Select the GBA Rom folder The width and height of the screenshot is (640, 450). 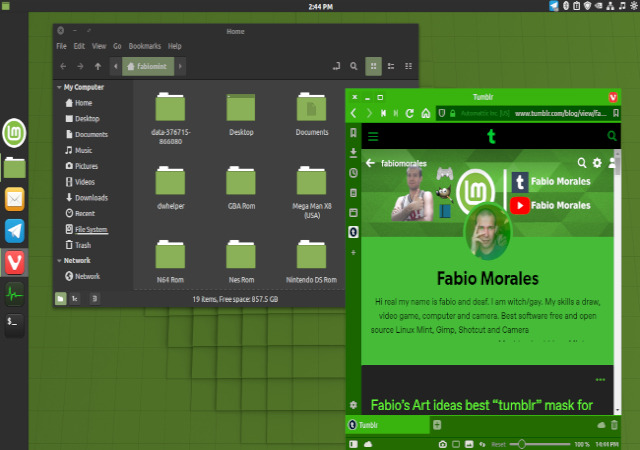[x=241, y=188]
